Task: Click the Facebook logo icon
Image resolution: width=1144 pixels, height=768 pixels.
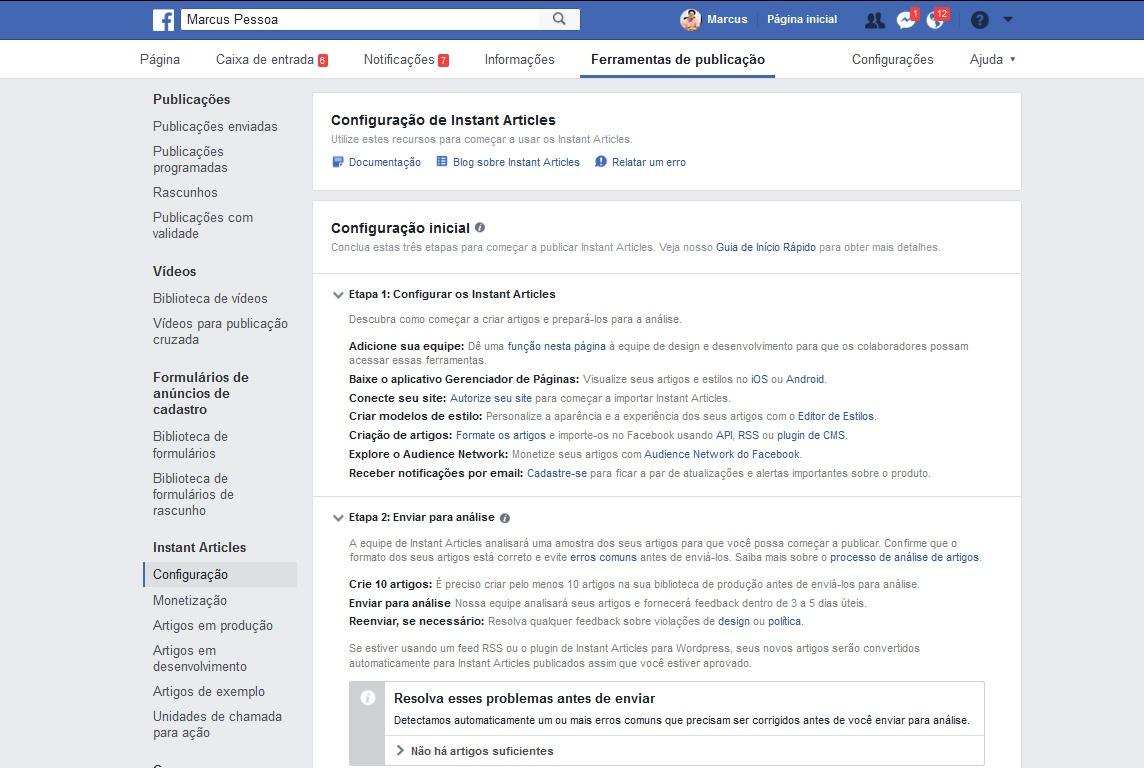Action: [x=163, y=20]
